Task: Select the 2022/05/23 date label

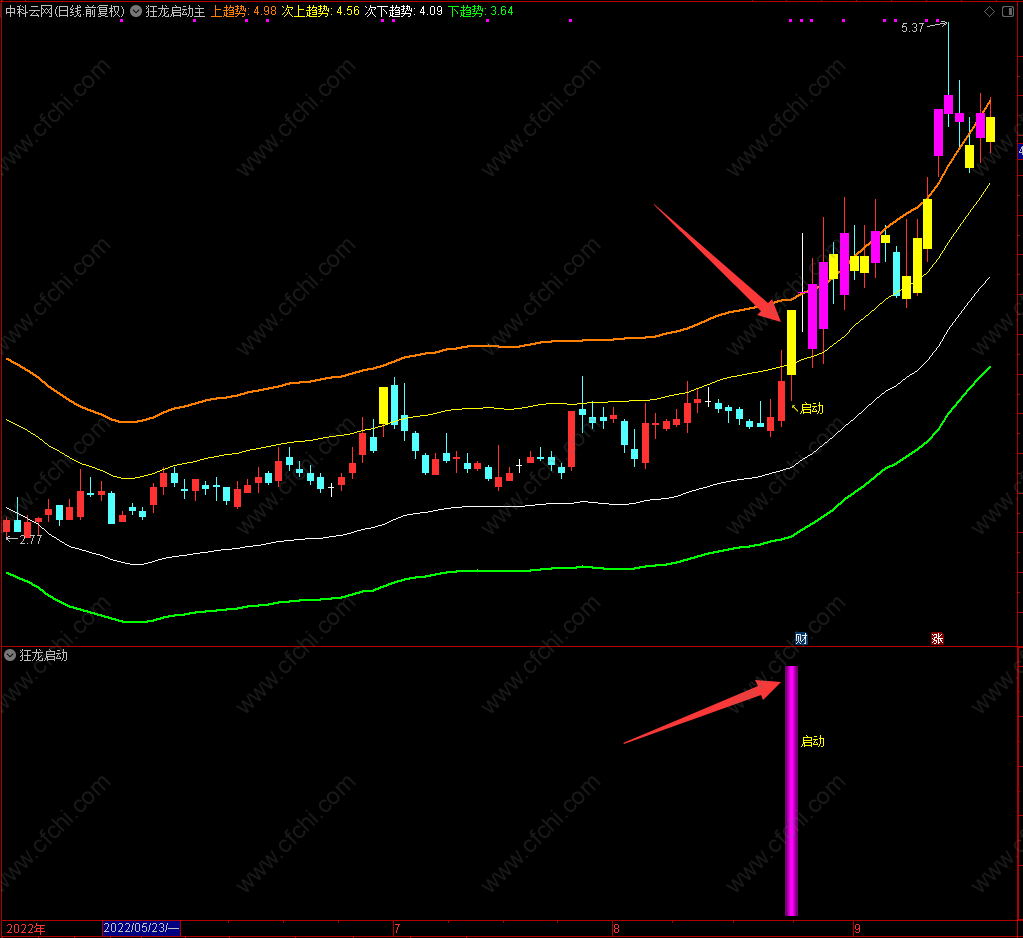Action: 141,928
